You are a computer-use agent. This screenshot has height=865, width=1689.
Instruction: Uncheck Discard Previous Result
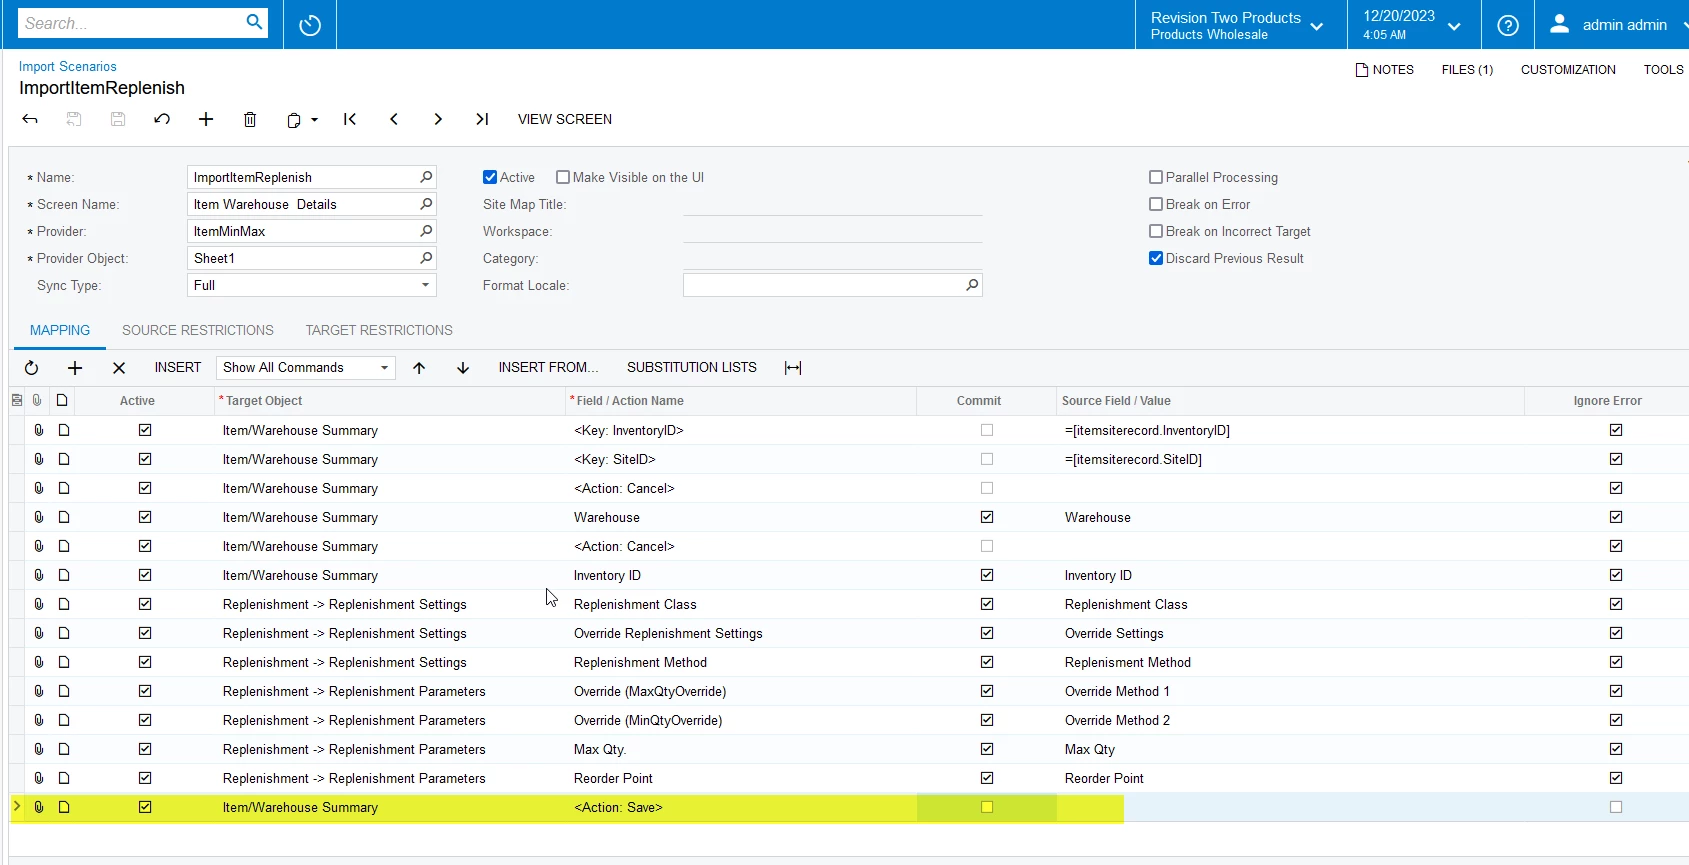pyautogui.click(x=1156, y=258)
